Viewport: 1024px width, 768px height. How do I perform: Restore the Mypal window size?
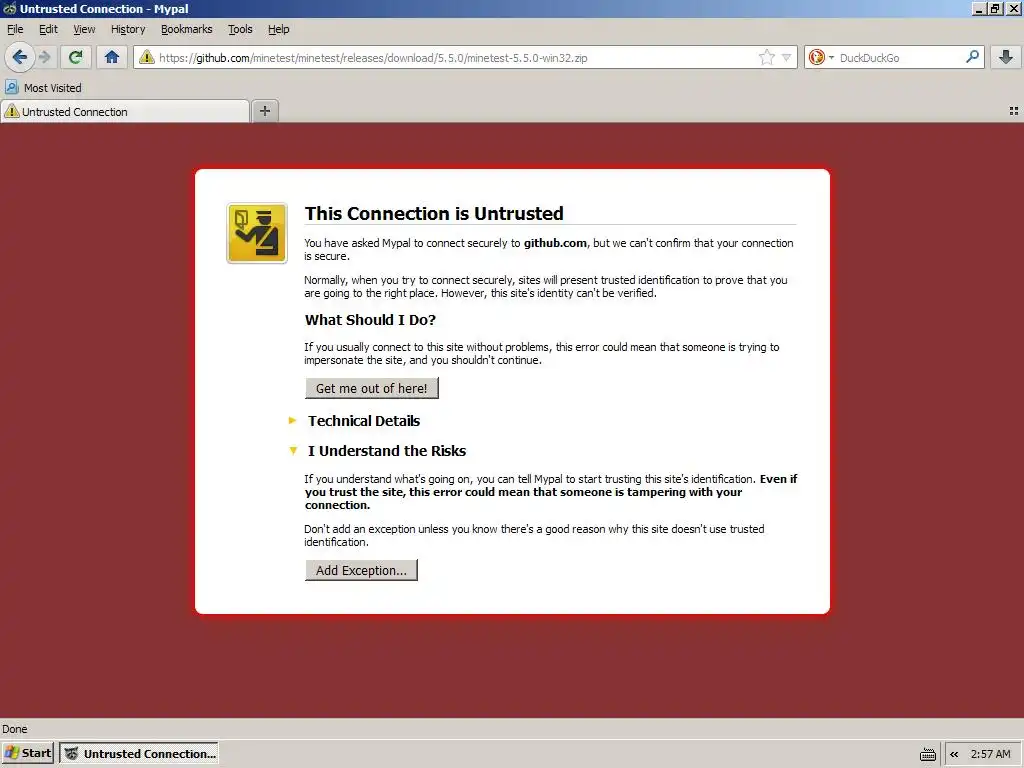coord(995,8)
